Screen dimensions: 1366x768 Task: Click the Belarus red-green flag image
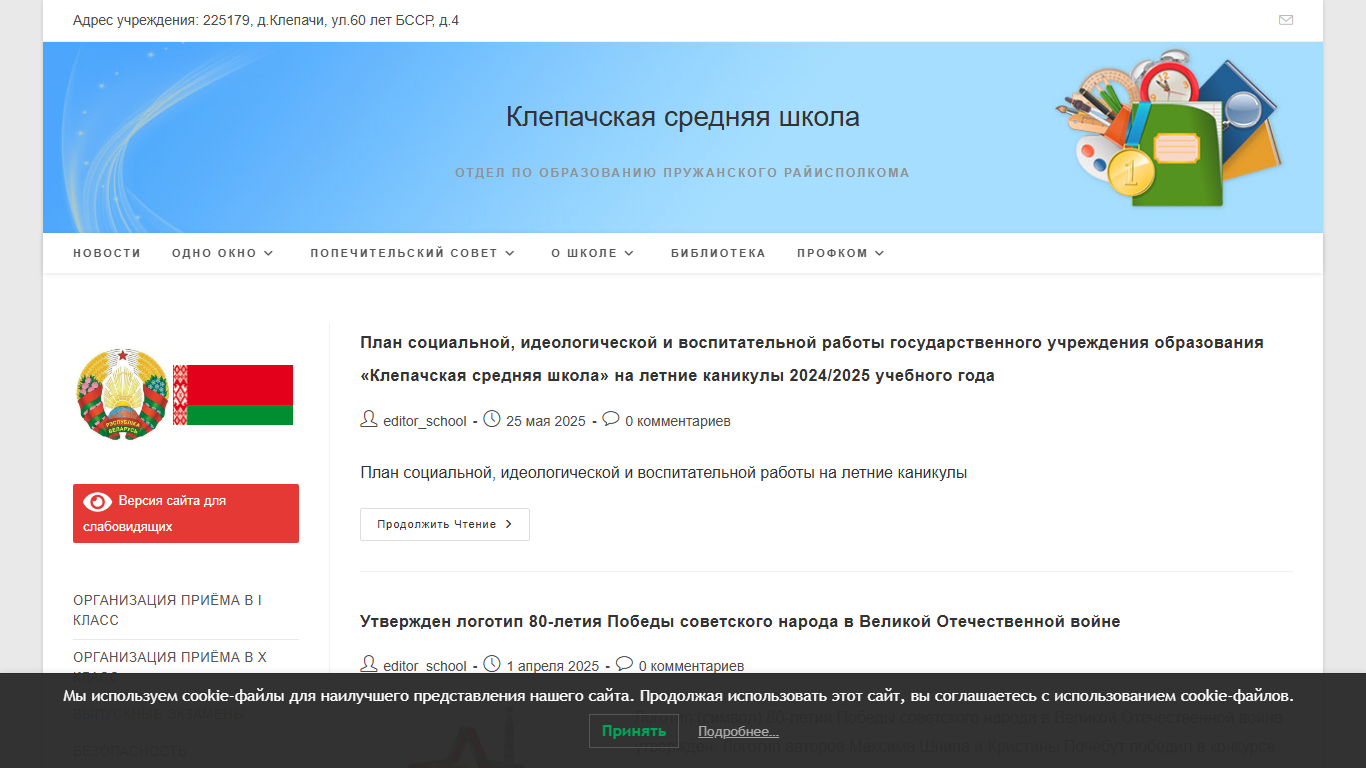233,395
